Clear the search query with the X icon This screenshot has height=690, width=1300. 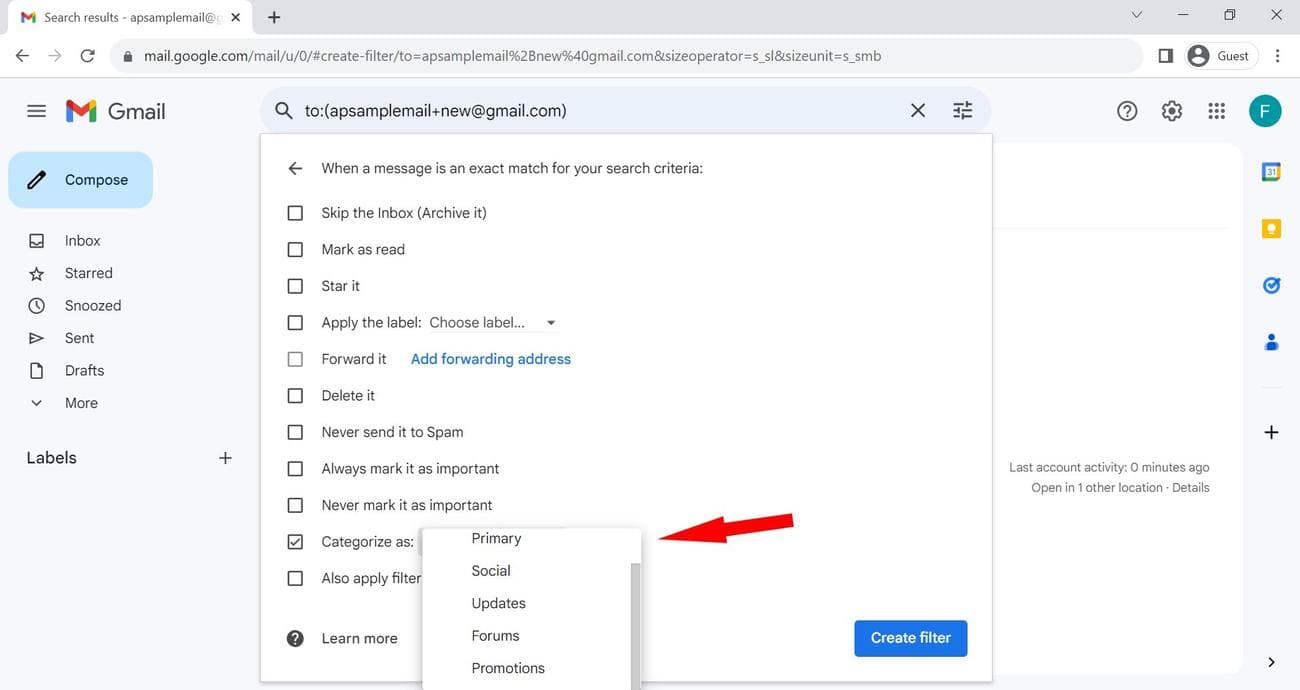tap(917, 110)
